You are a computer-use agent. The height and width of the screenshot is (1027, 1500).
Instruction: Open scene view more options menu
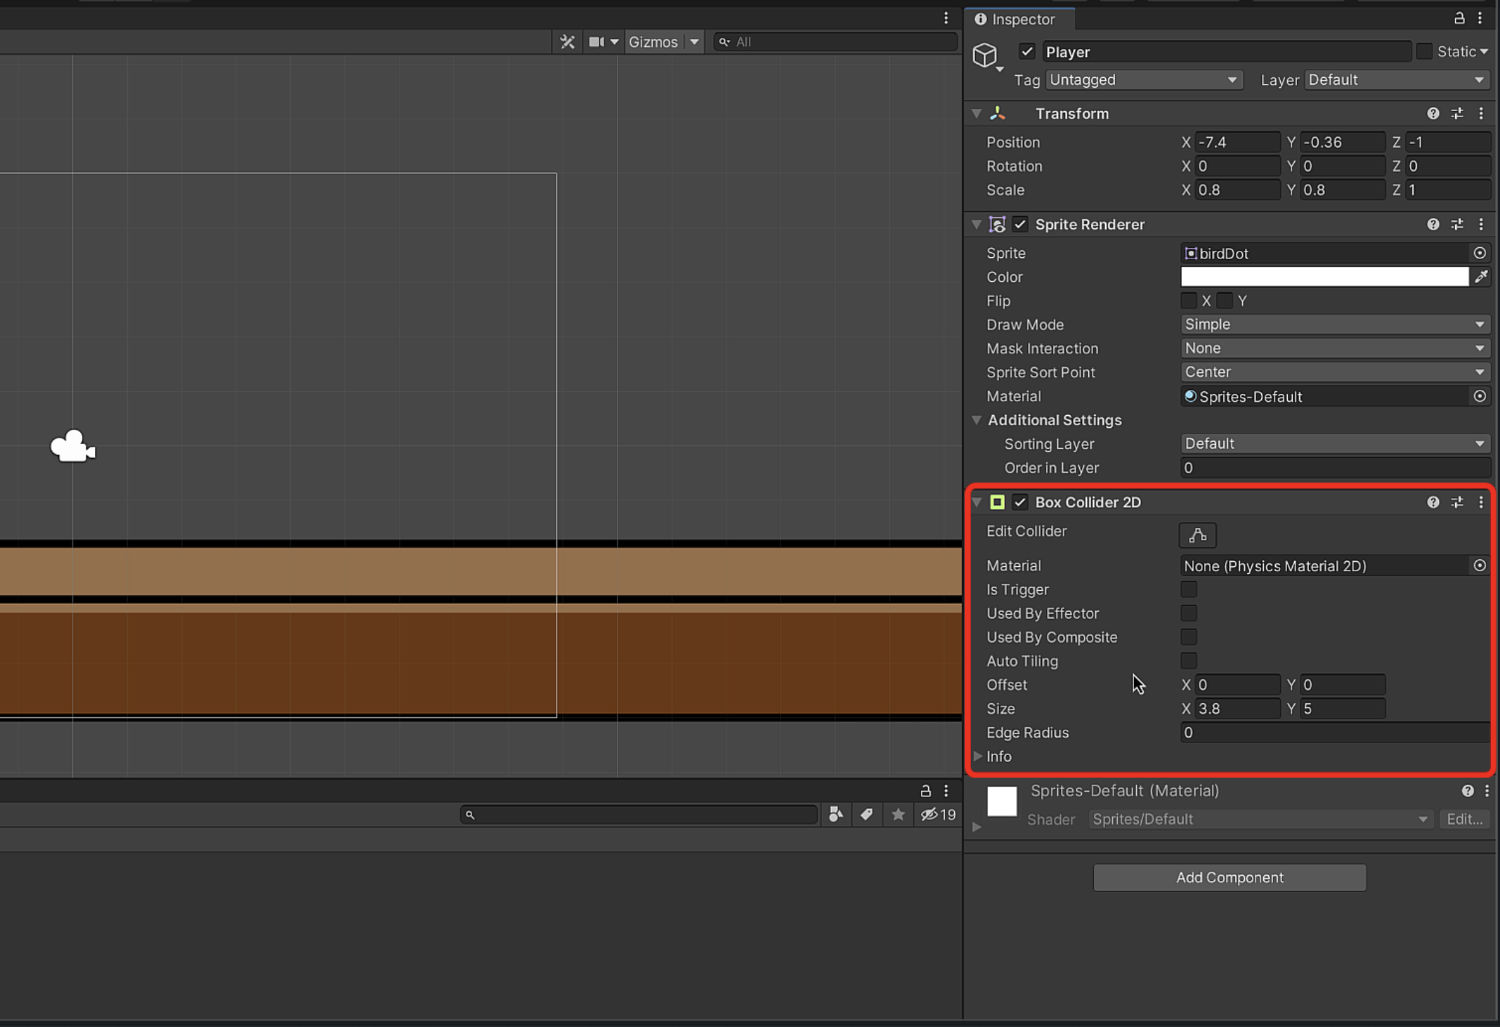click(x=946, y=18)
